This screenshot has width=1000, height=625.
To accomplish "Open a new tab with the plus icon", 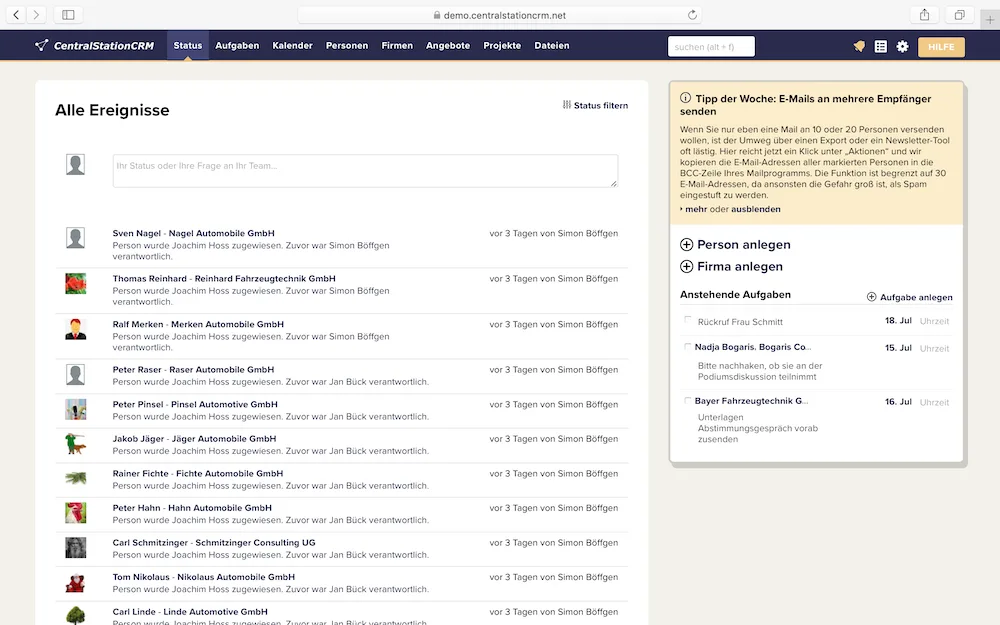I will coord(990,19).
